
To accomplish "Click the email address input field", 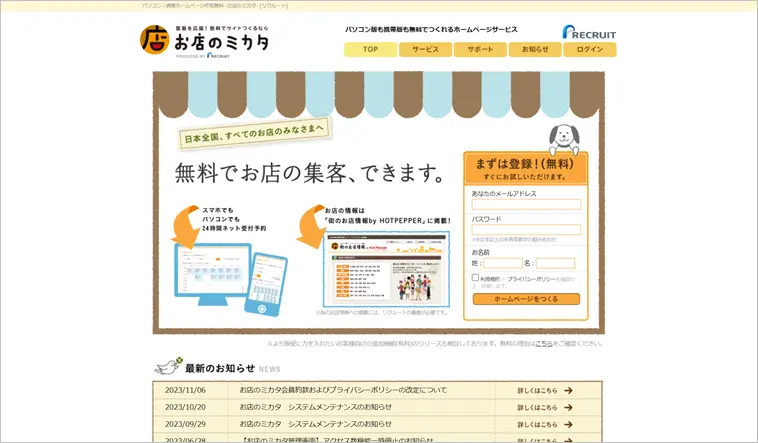I will [526, 204].
